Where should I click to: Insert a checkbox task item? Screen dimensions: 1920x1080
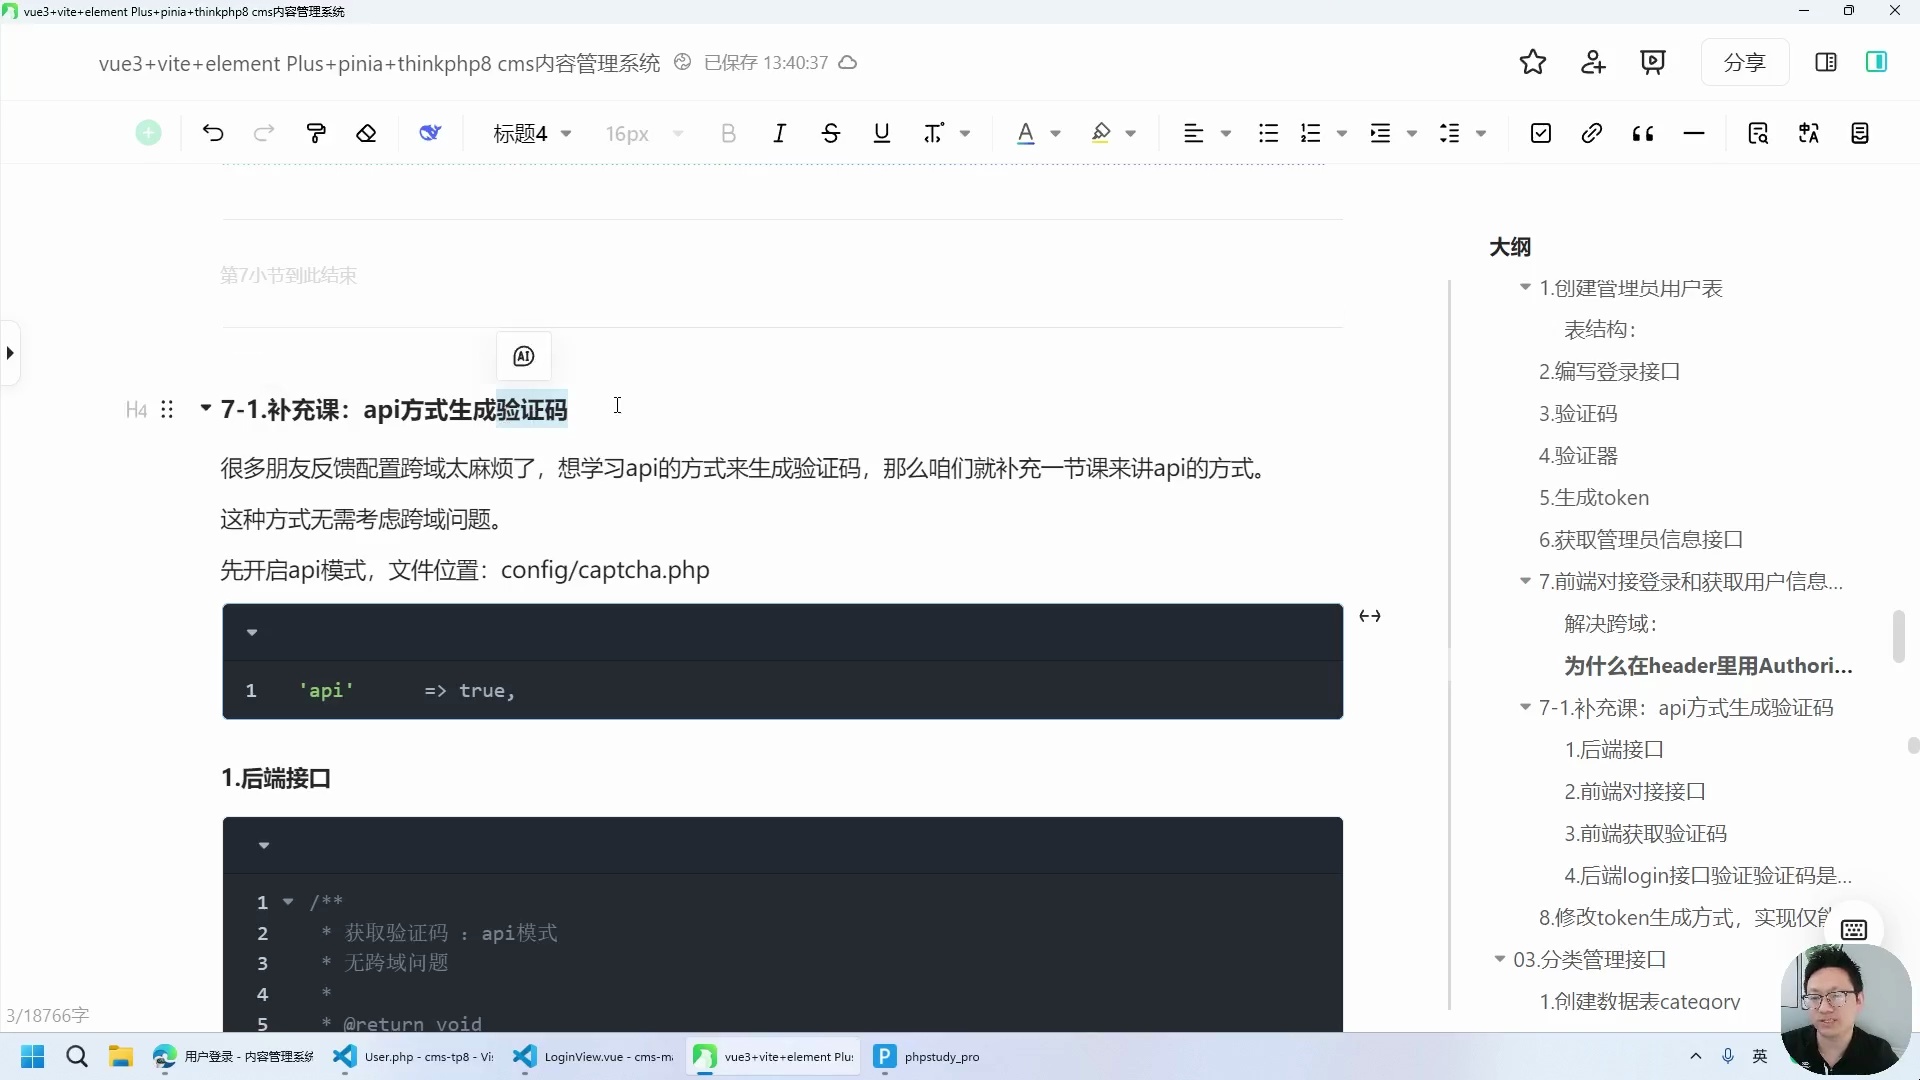pyautogui.click(x=1541, y=133)
